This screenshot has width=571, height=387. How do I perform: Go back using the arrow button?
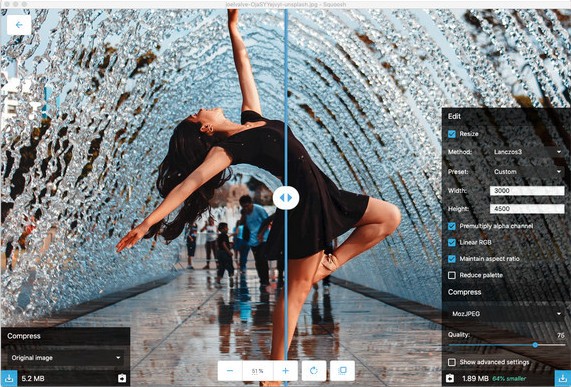pos(19,25)
